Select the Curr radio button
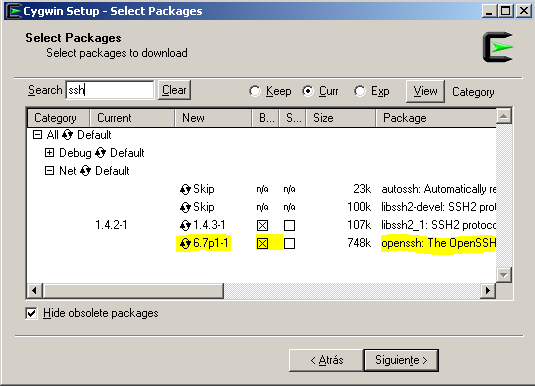 [x=308, y=91]
